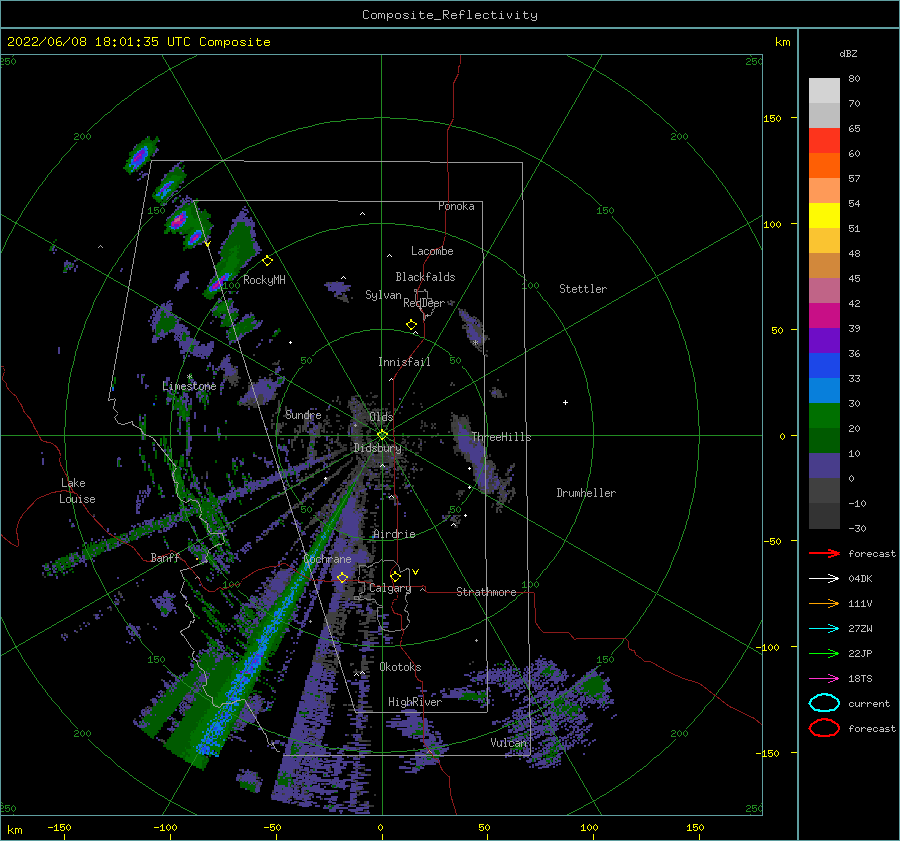Click the Stettler label
This screenshot has width=900, height=841.
click(583, 289)
